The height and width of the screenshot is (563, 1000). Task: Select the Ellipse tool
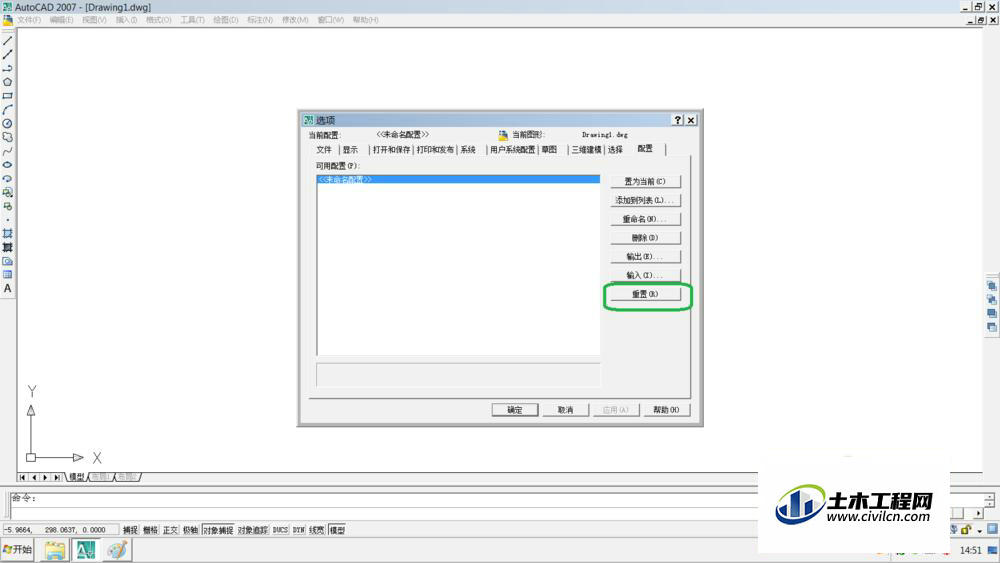click(8, 165)
